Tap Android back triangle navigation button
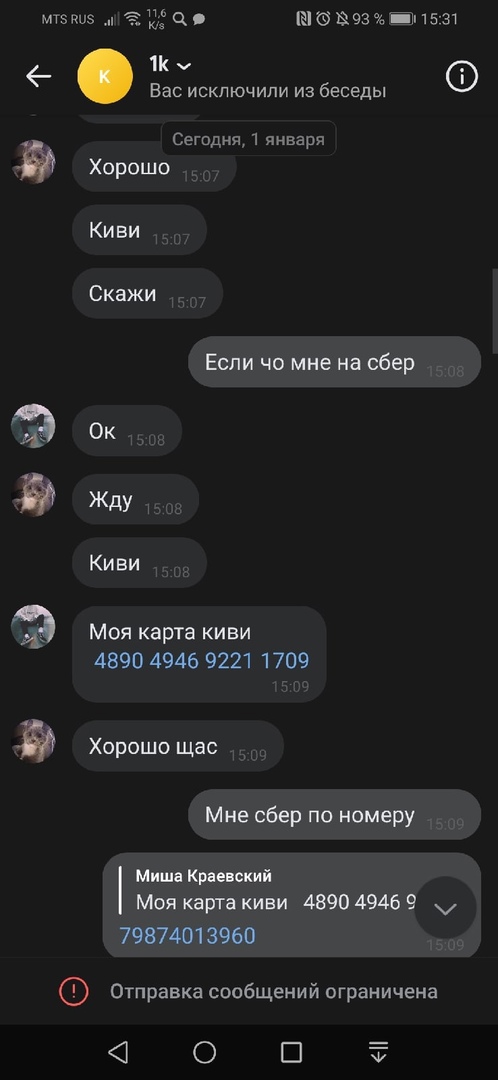Viewport: 498px width, 1080px height. click(118, 1052)
